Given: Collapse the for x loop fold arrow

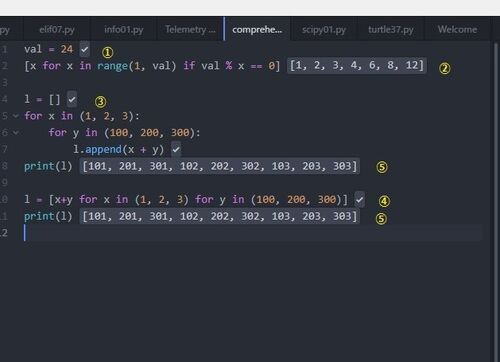Looking at the screenshot, I should tap(15, 116).
